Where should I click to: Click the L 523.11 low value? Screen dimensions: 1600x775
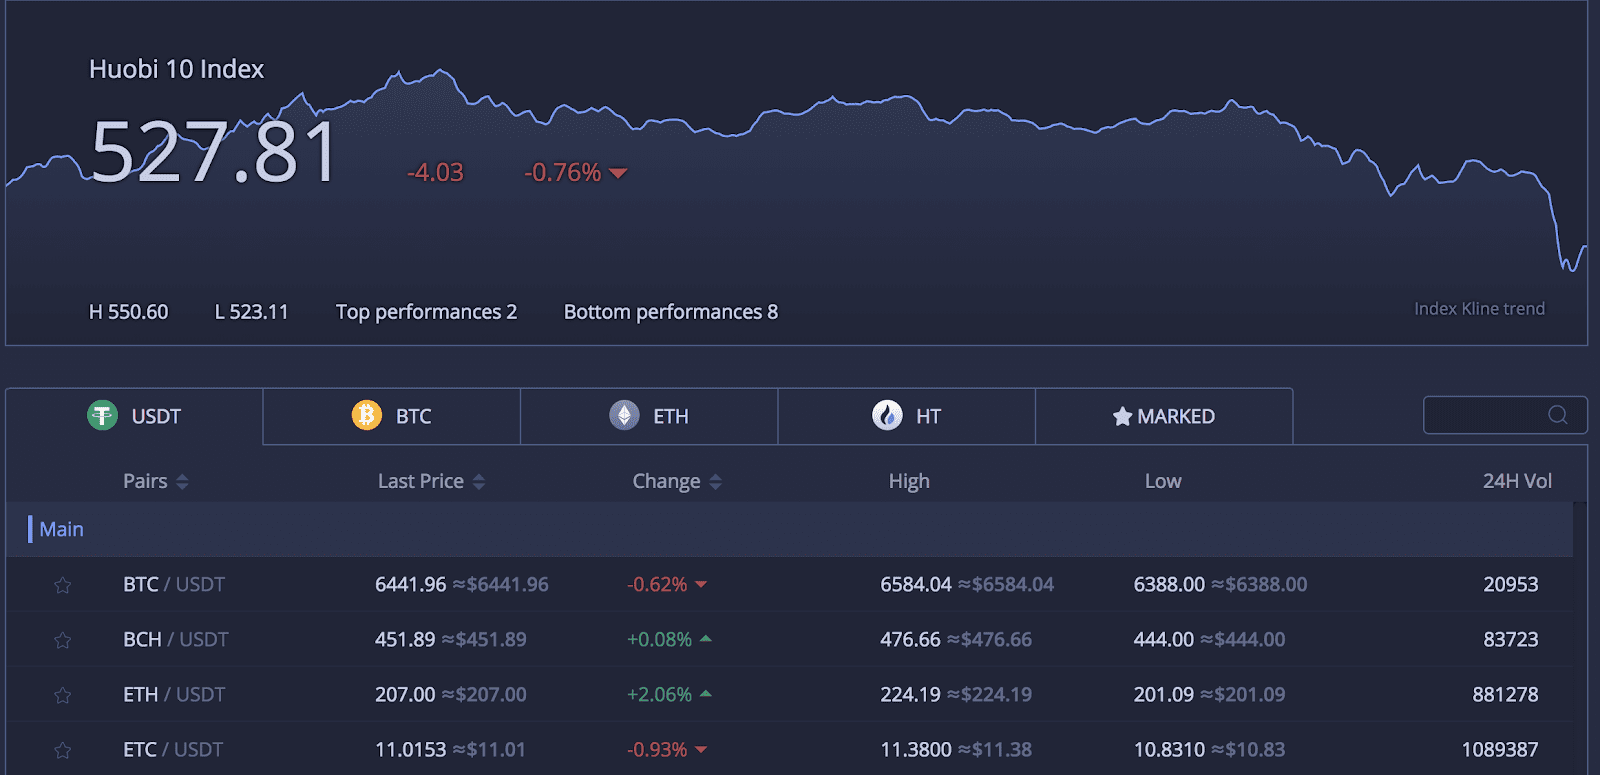(252, 312)
